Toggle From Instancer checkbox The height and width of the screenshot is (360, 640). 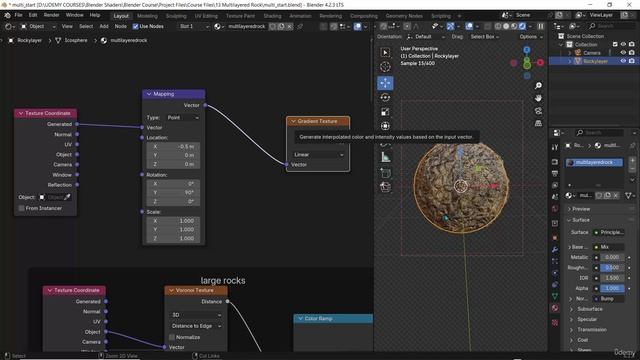[22, 208]
